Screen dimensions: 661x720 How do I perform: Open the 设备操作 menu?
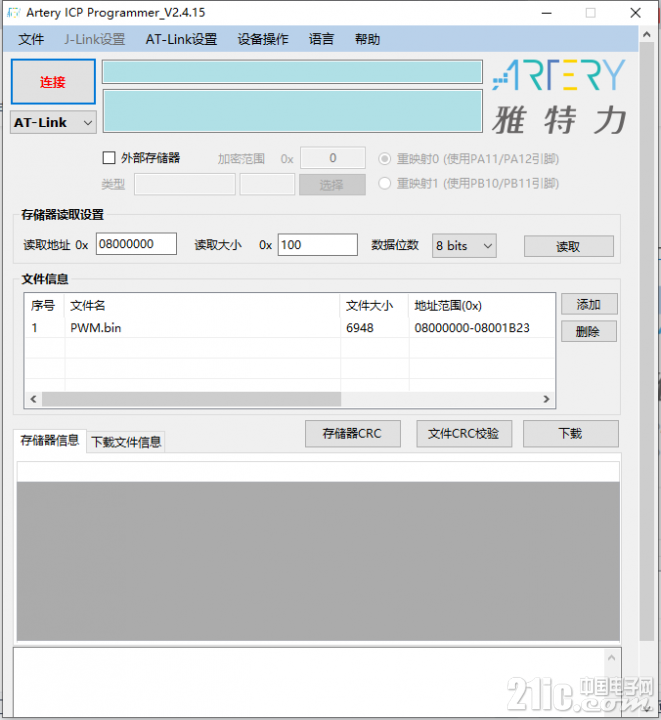coord(263,39)
